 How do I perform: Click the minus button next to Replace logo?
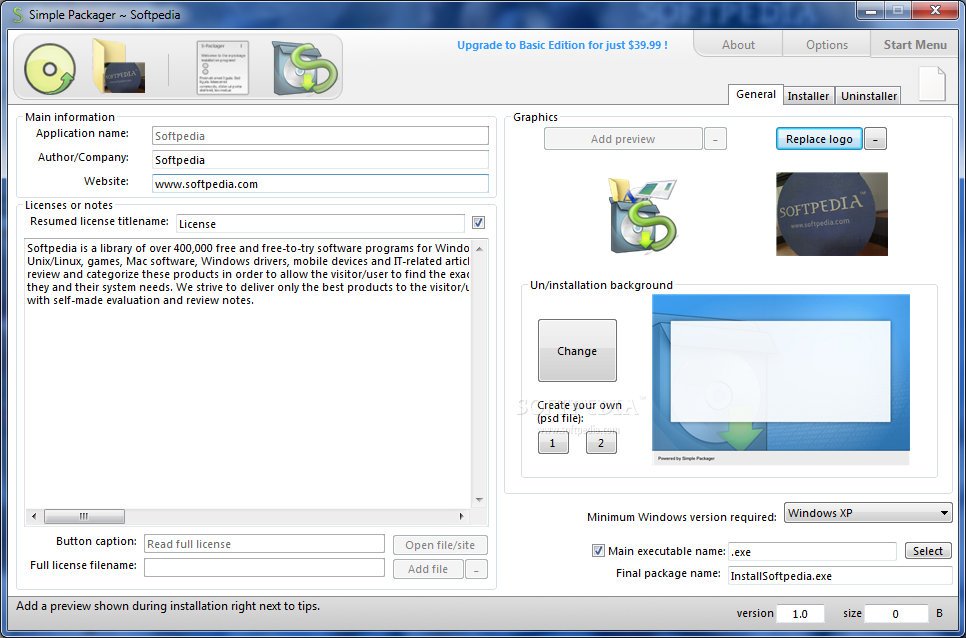[x=875, y=139]
